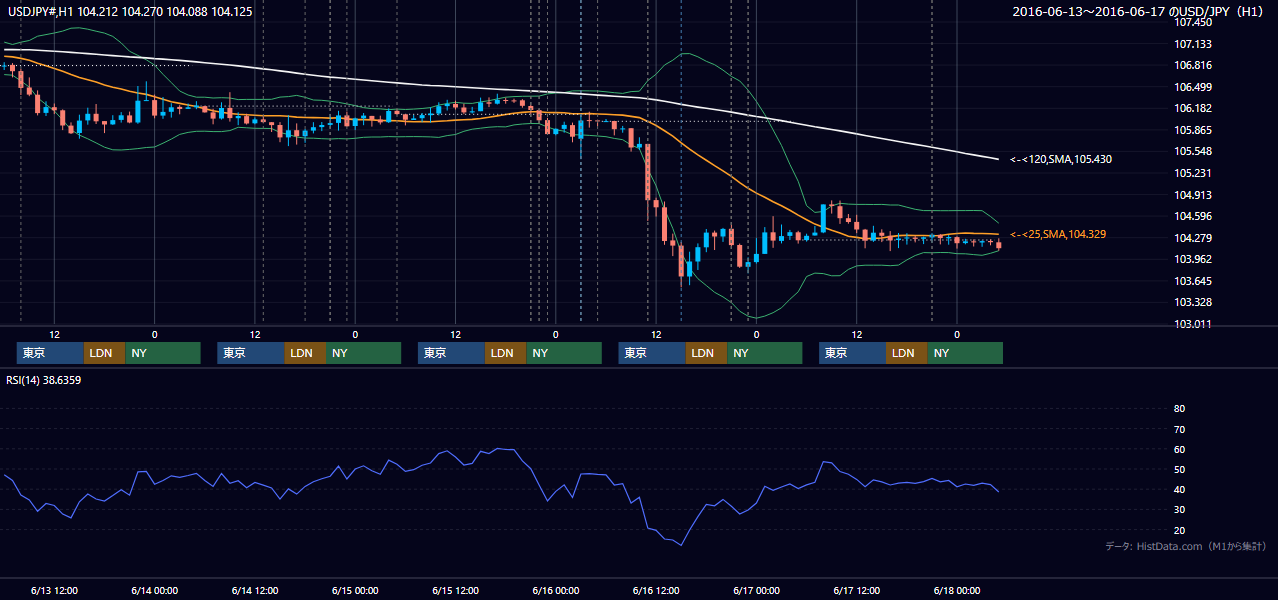This screenshot has width=1278, height=600.
Task: Click the RSI(14) 38.6359 indicator label
Action: click(x=44, y=380)
